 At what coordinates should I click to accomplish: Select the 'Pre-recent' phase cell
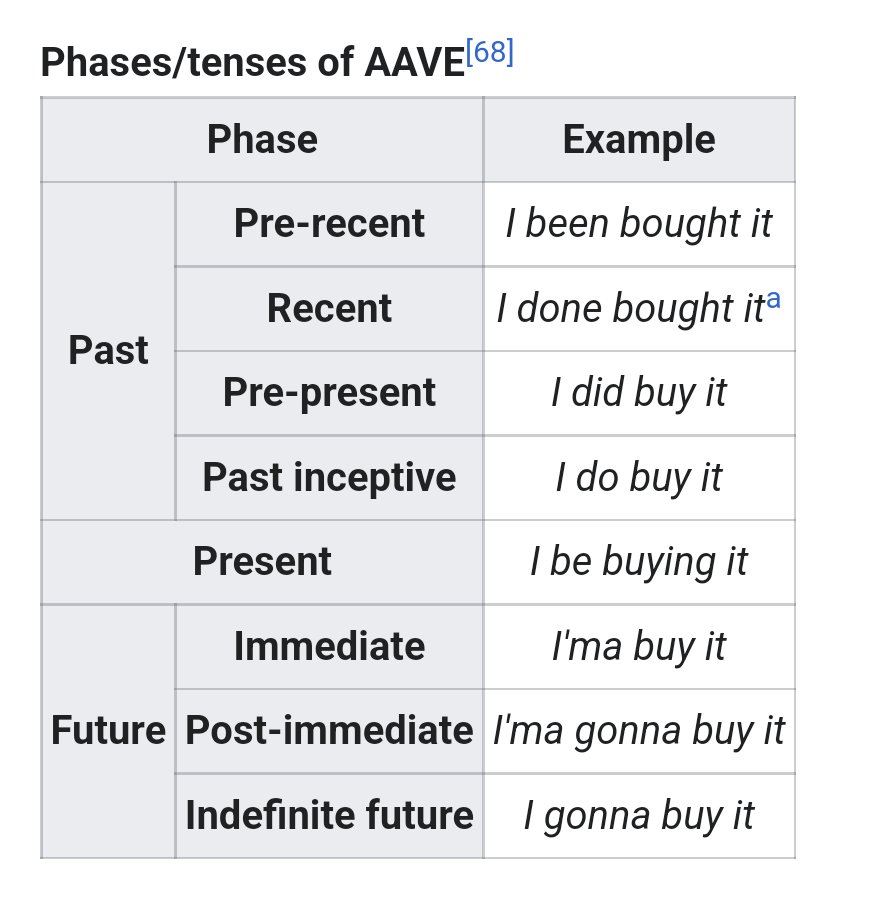(329, 224)
